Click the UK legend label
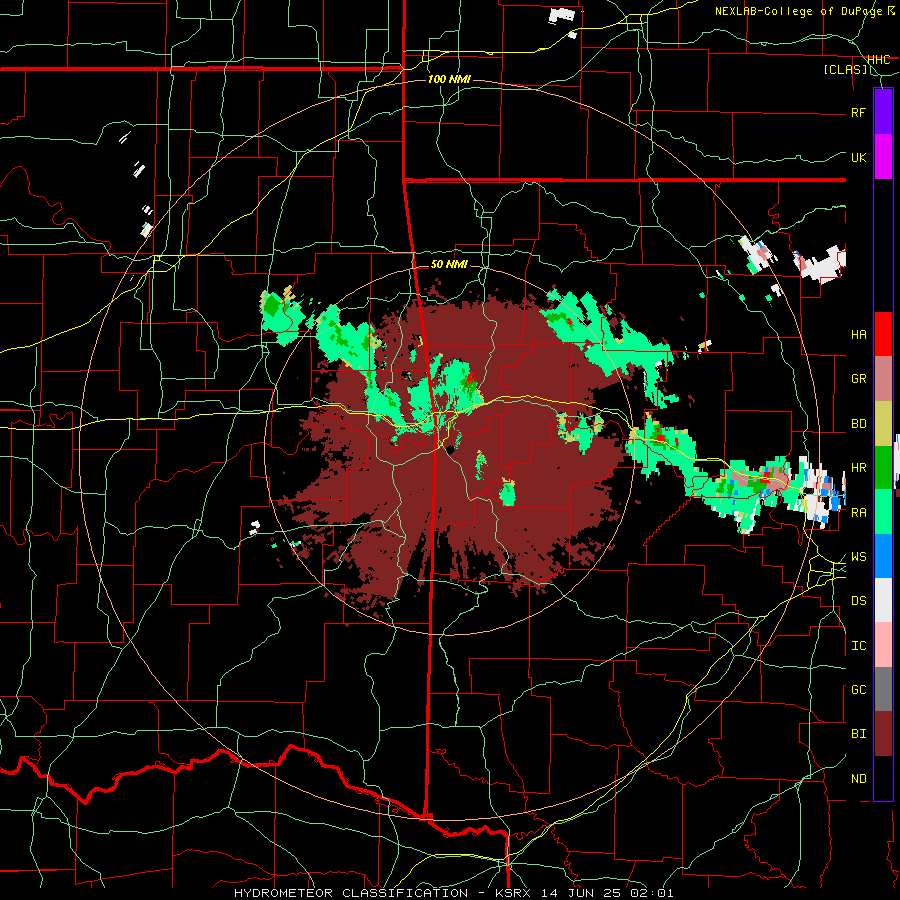The height and width of the screenshot is (900, 900). point(859,157)
